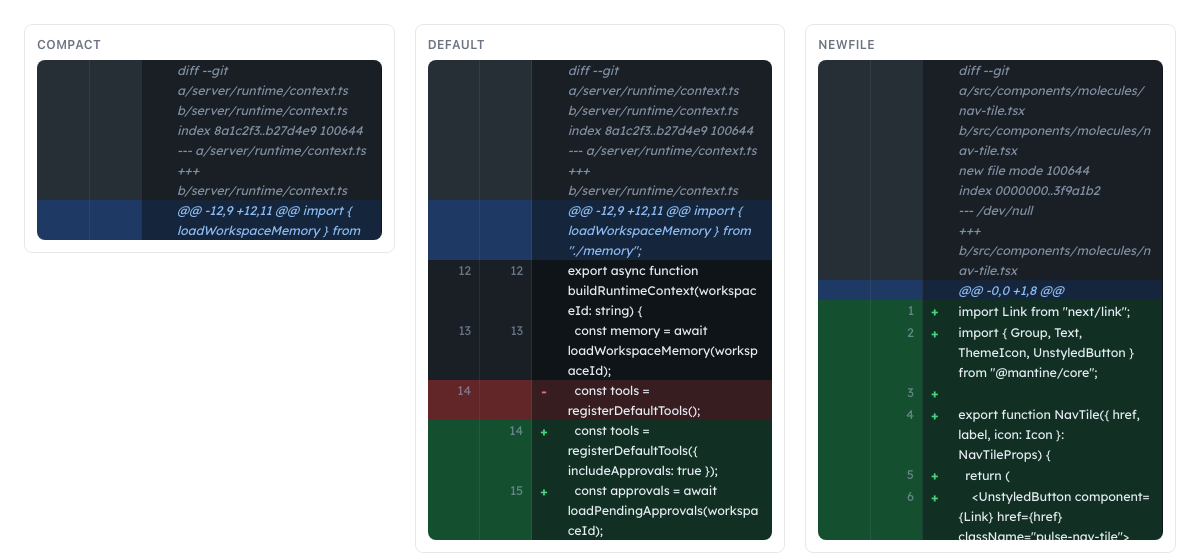Click the NEWFILE panel heading
Viewport: 1200px width, 560px height.
(x=849, y=45)
